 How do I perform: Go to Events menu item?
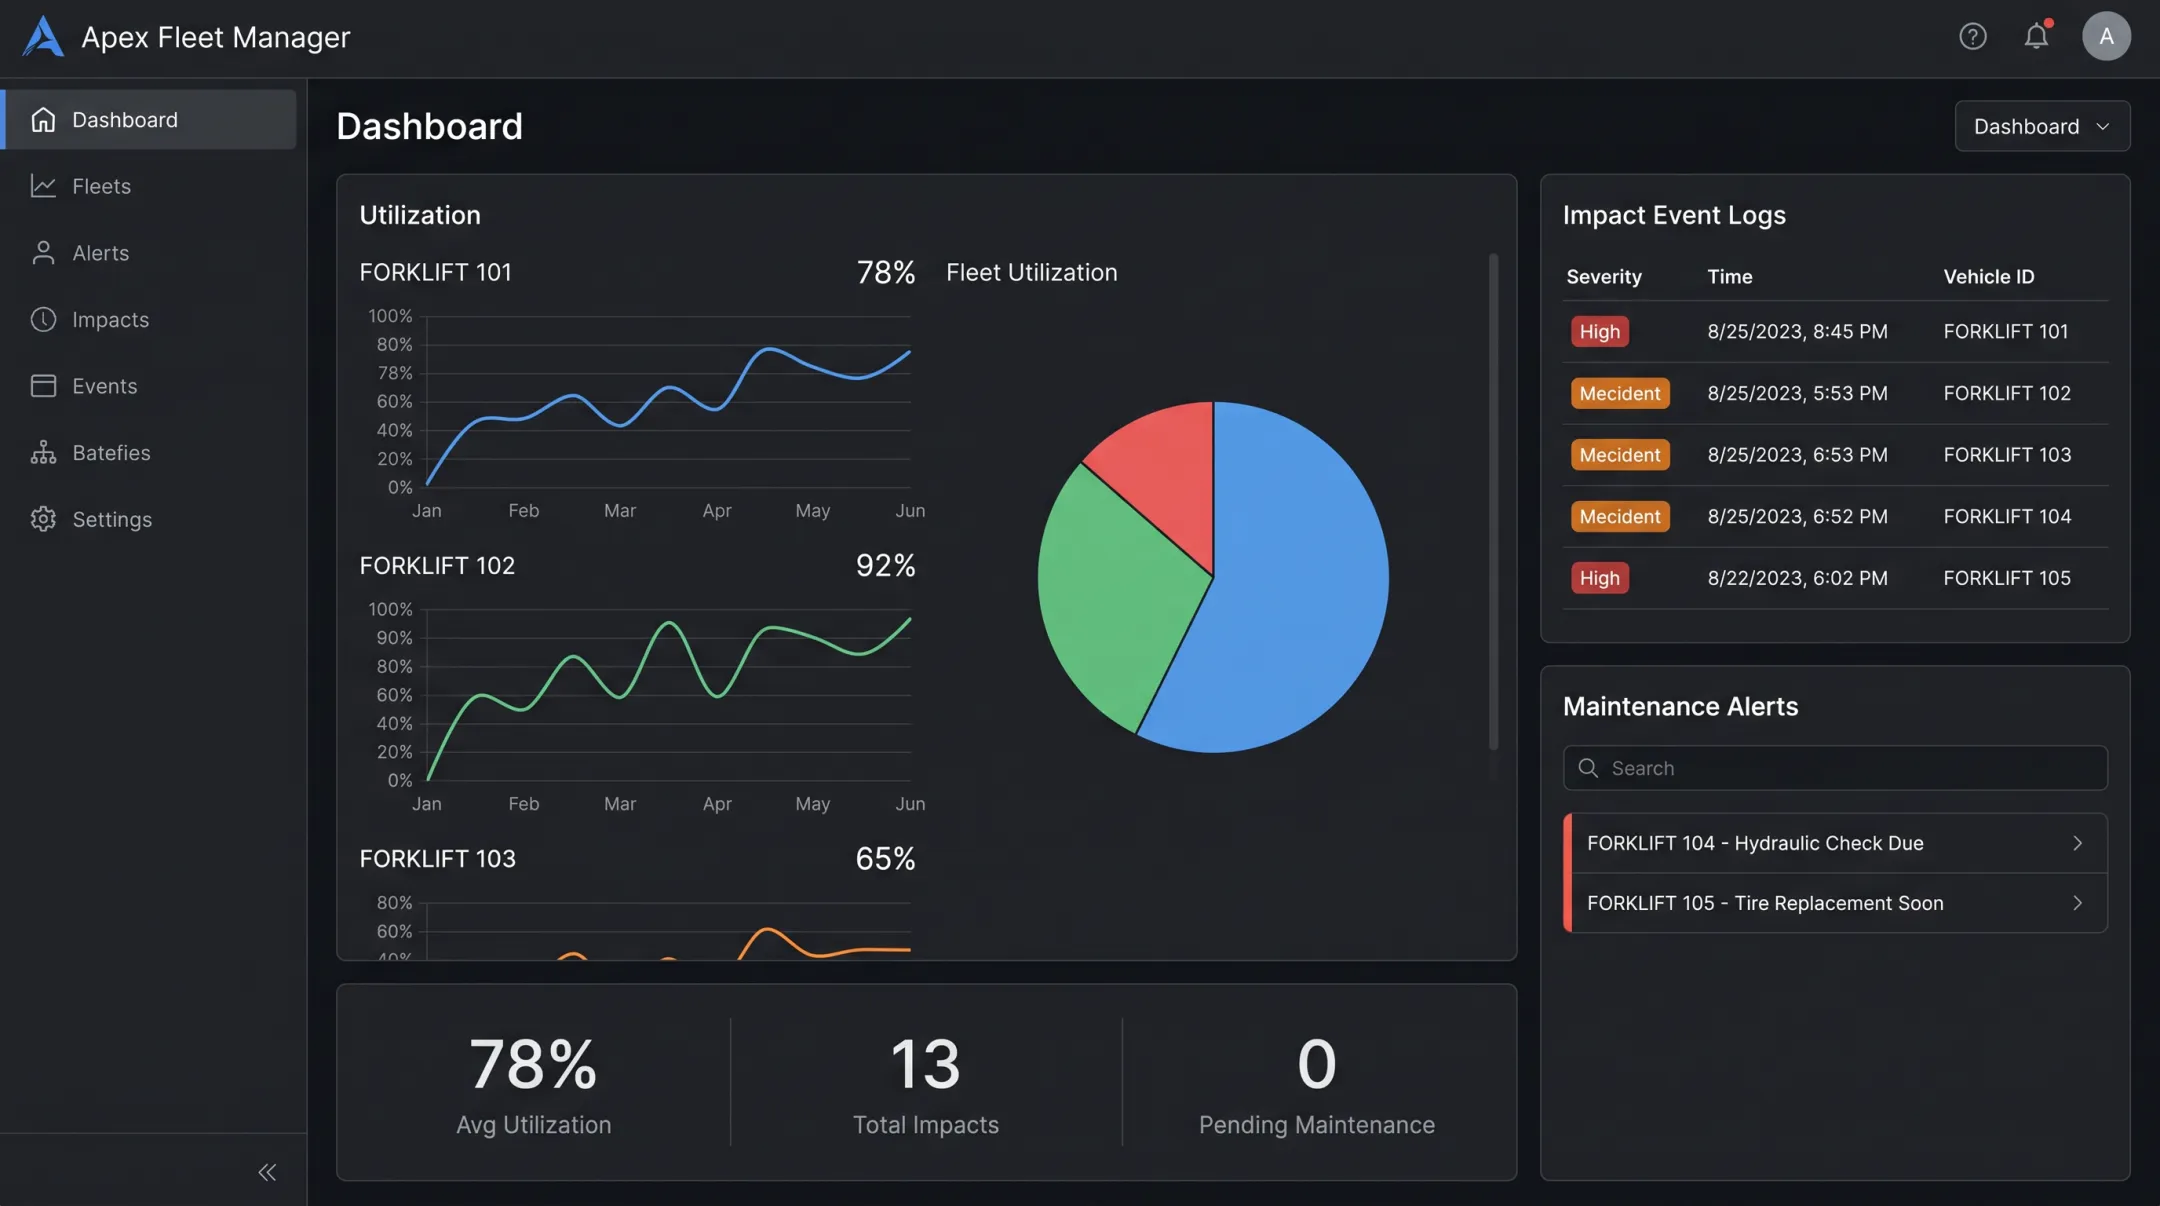tap(150, 386)
